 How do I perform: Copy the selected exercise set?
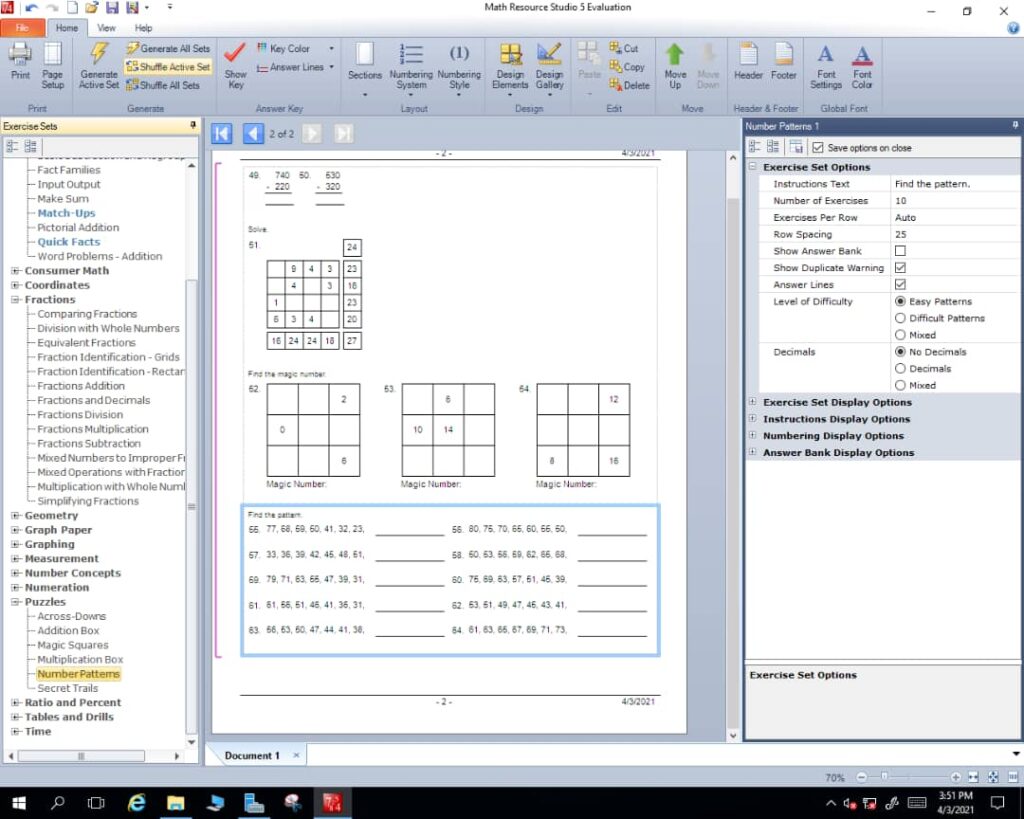point(627,67)
